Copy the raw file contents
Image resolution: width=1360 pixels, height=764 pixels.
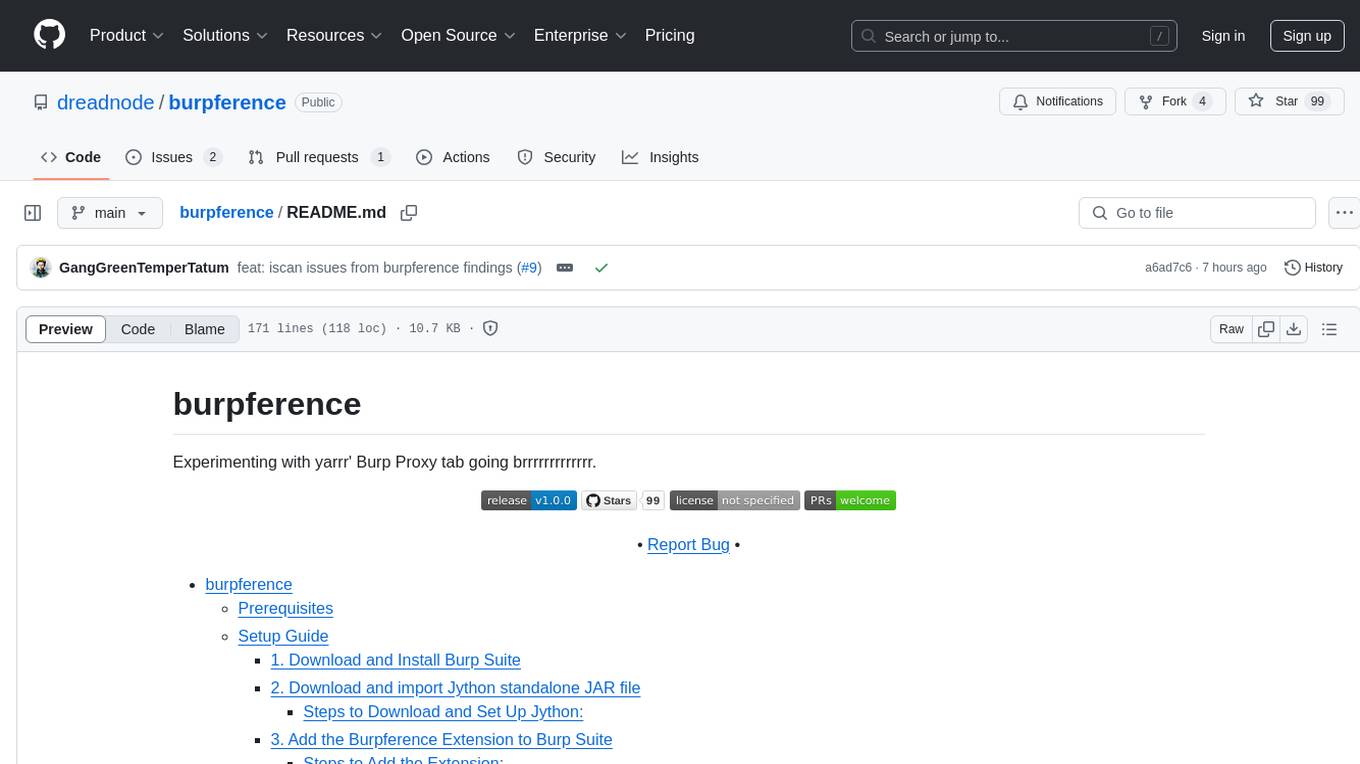click(x=1266, y=329)
